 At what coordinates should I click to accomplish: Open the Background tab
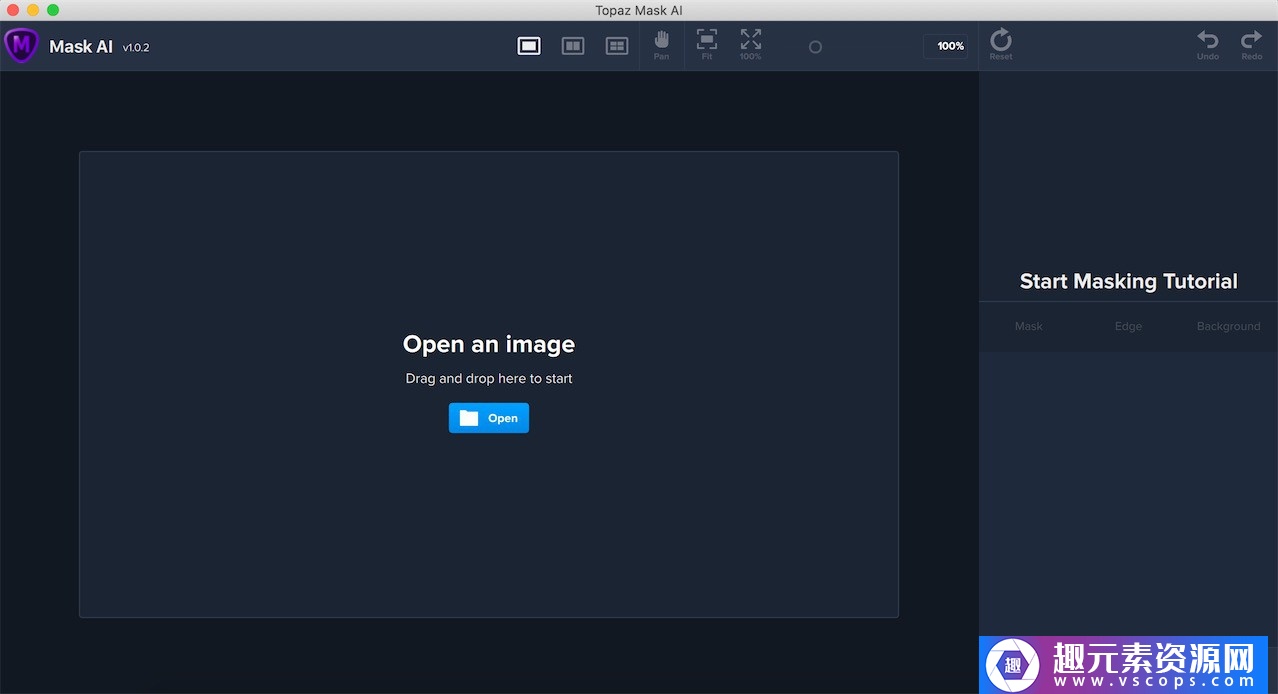tap(1228, 326)
